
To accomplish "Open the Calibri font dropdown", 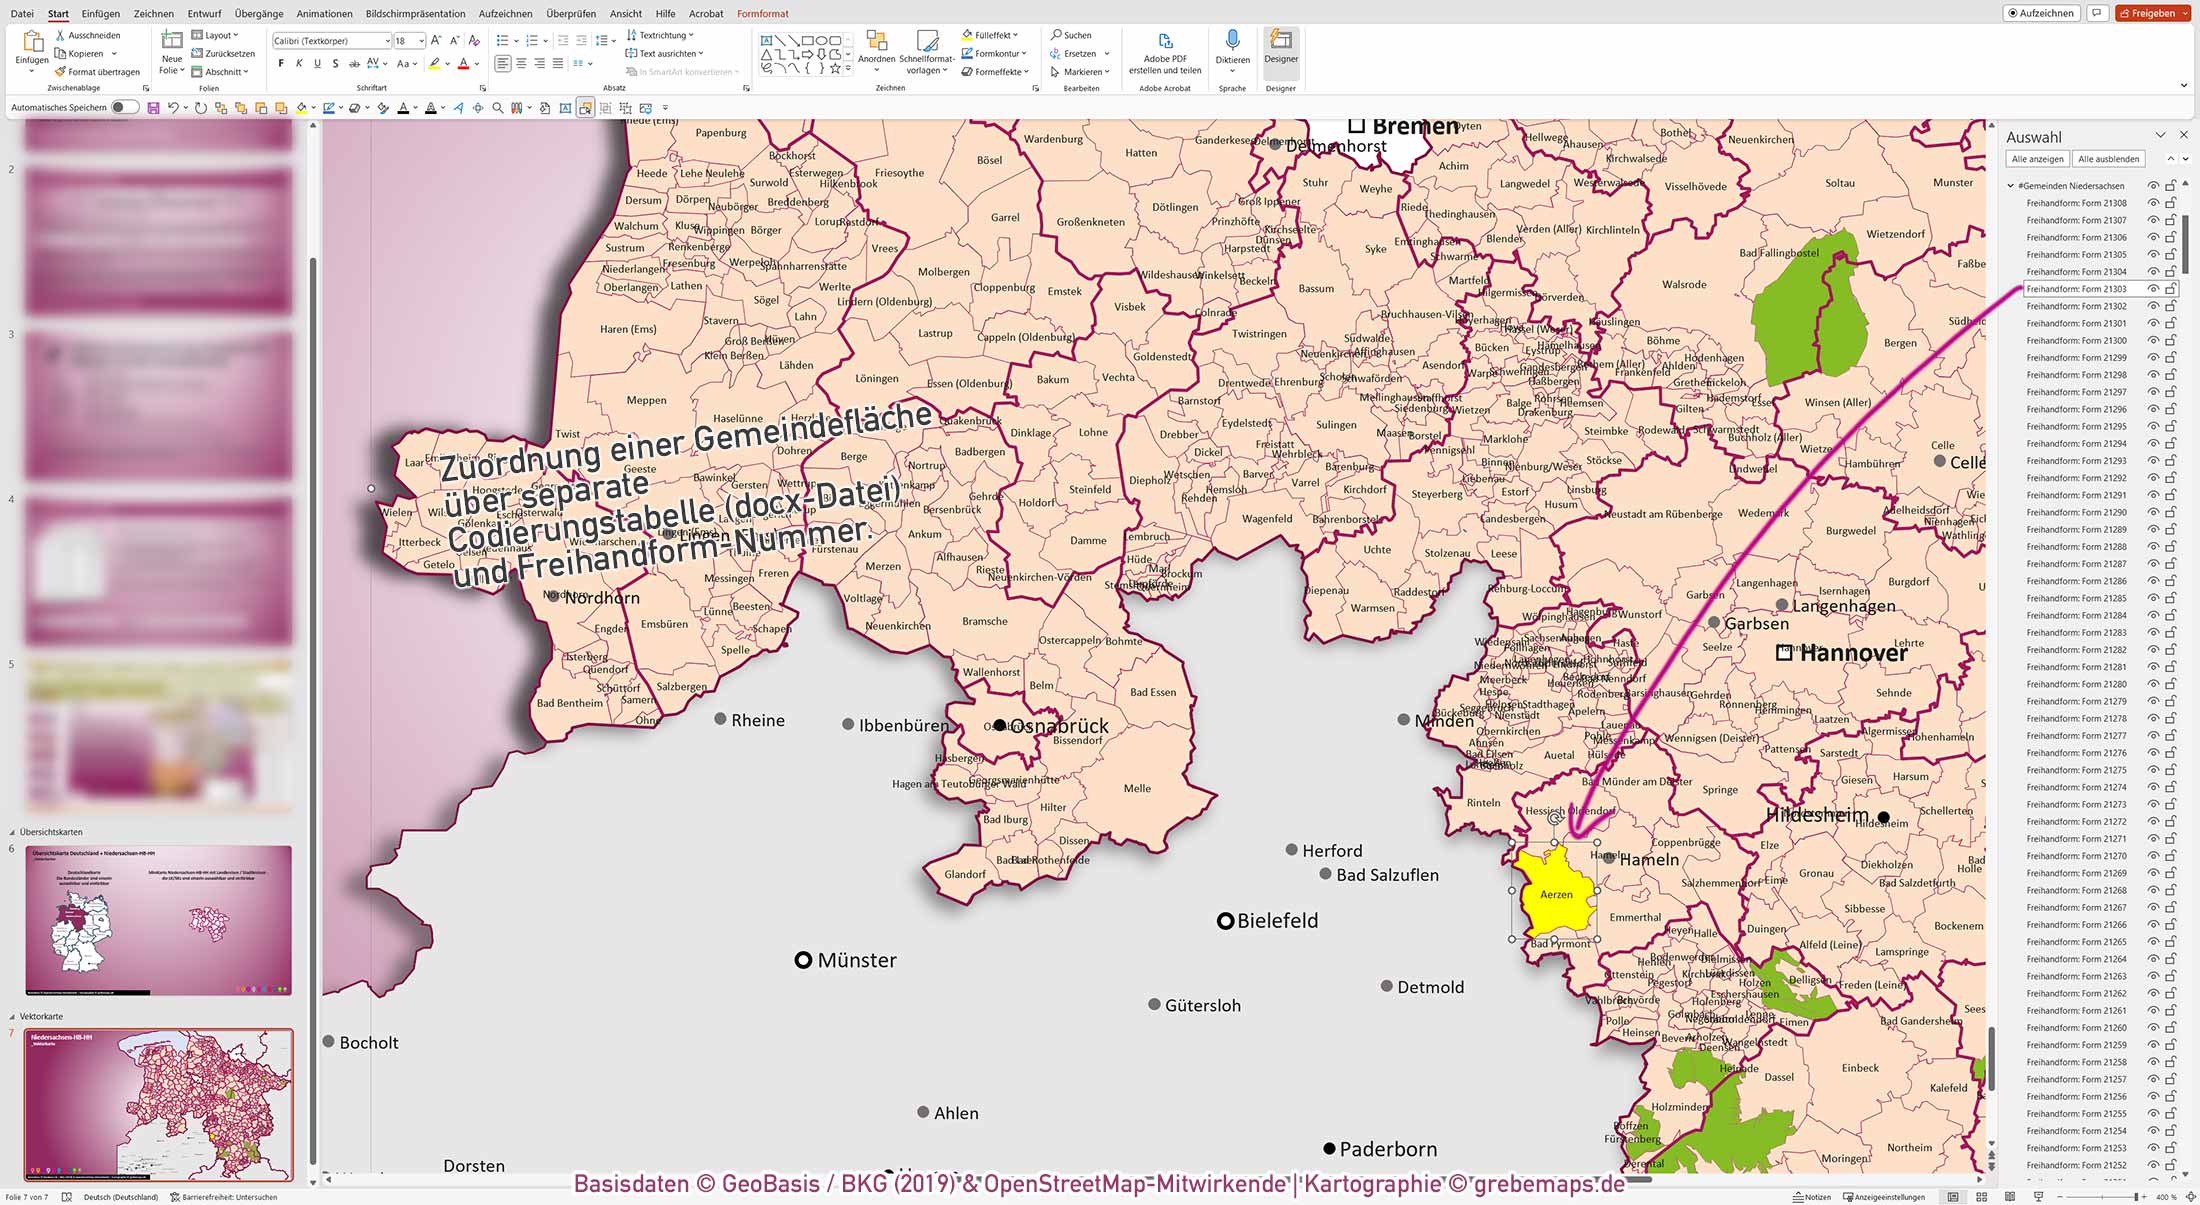I will [388, 40].
